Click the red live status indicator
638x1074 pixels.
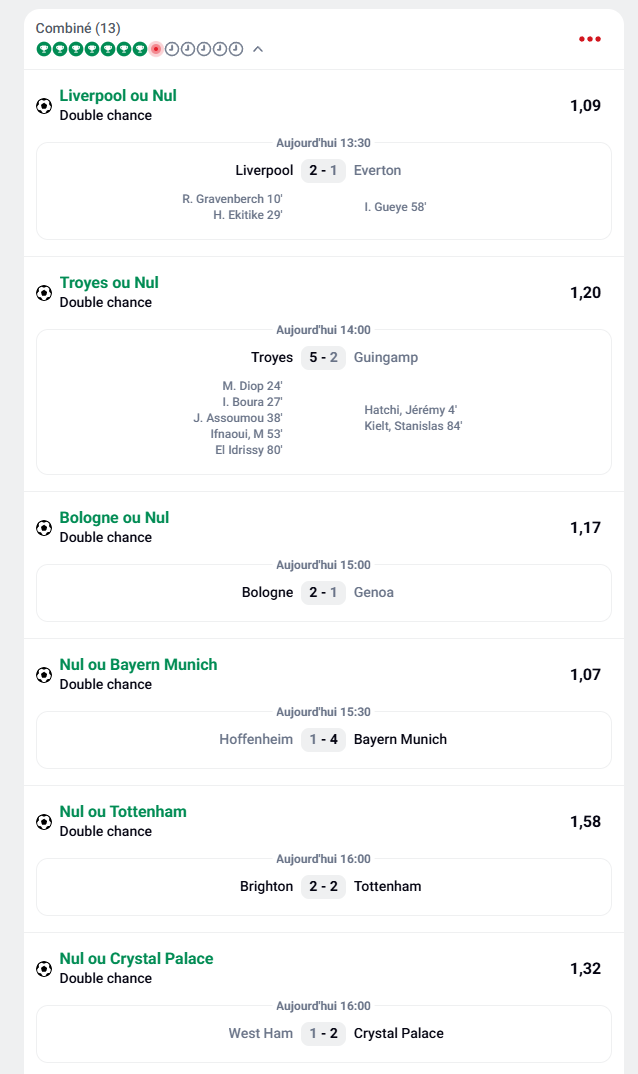point(156,48)
